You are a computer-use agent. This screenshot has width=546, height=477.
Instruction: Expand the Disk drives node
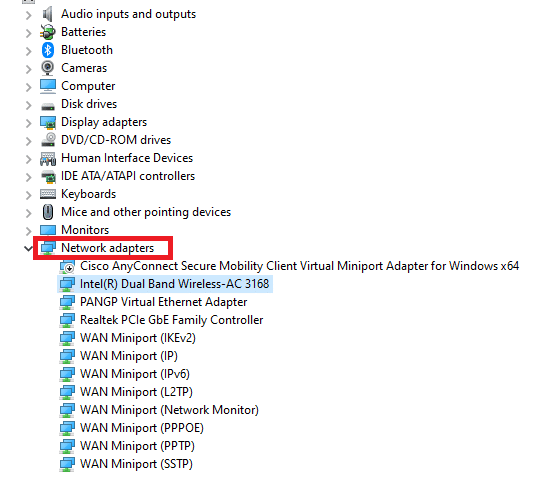pyautogui.click(x=29, y=105)
